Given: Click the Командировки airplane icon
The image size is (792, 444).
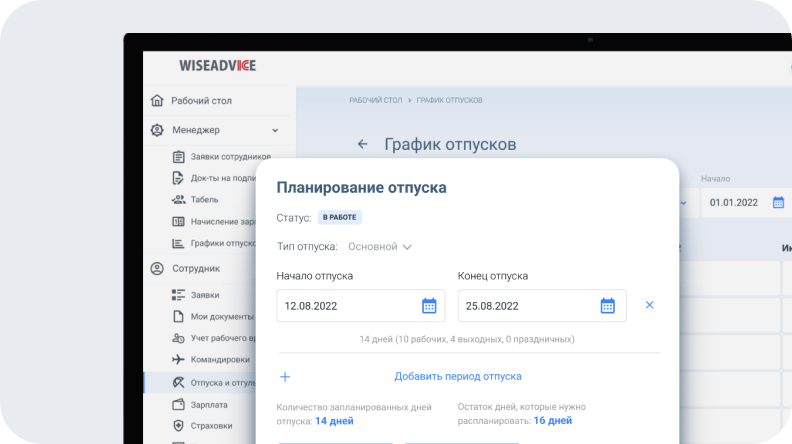Looking at the screenshot, I should click(178, 360).
